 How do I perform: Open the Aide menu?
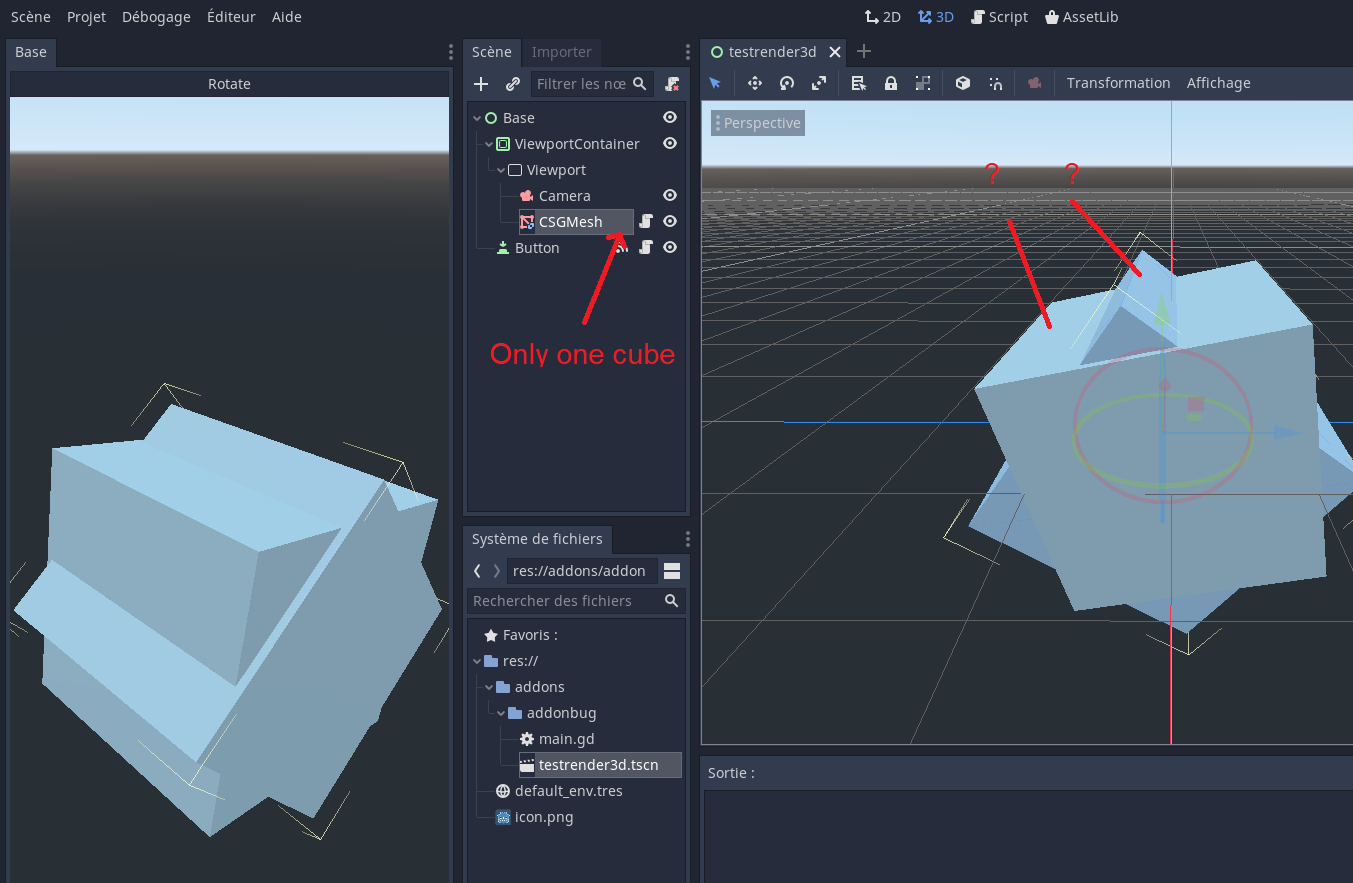287,17
